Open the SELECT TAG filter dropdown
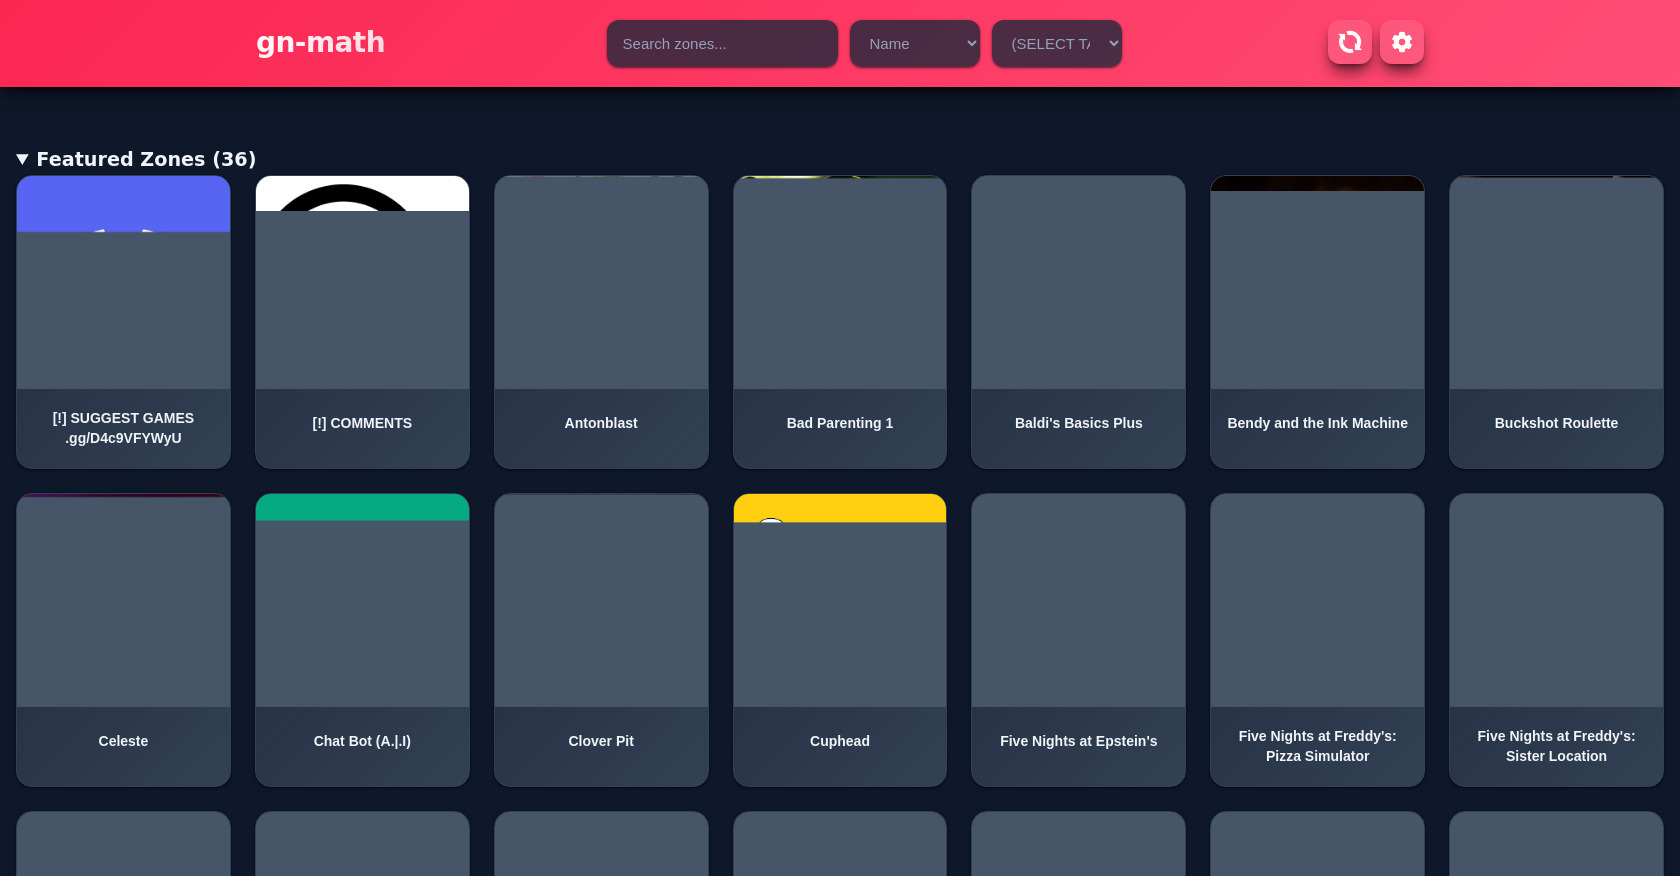The image size is (1680, 876). point(1056,44)
